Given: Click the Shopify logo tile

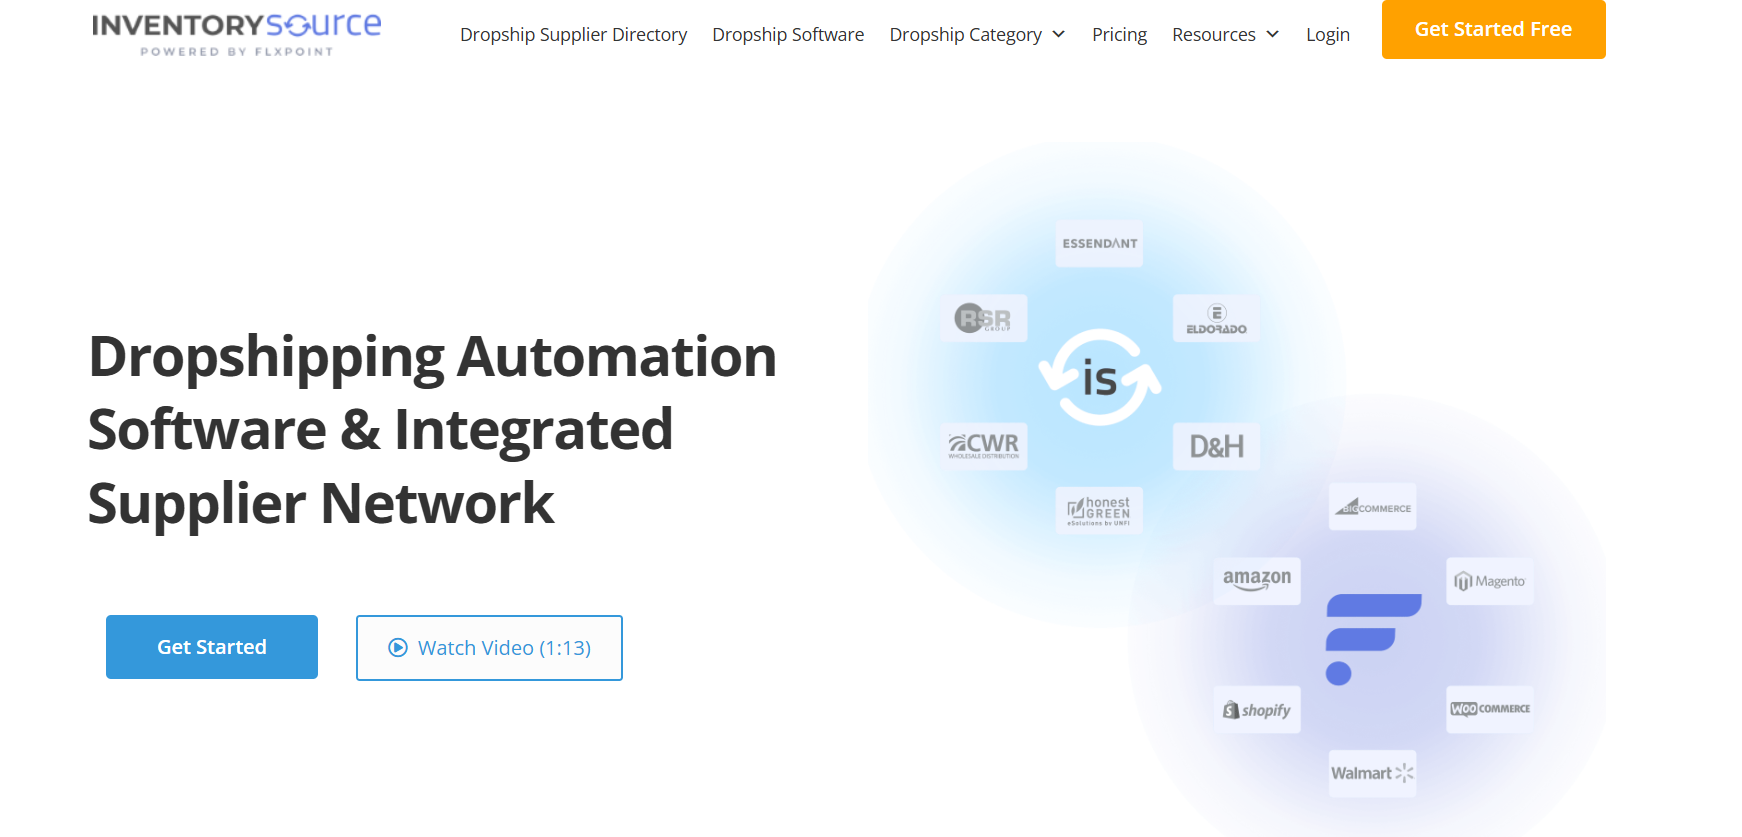Looking at the screenshot, I should [1257, 710].
